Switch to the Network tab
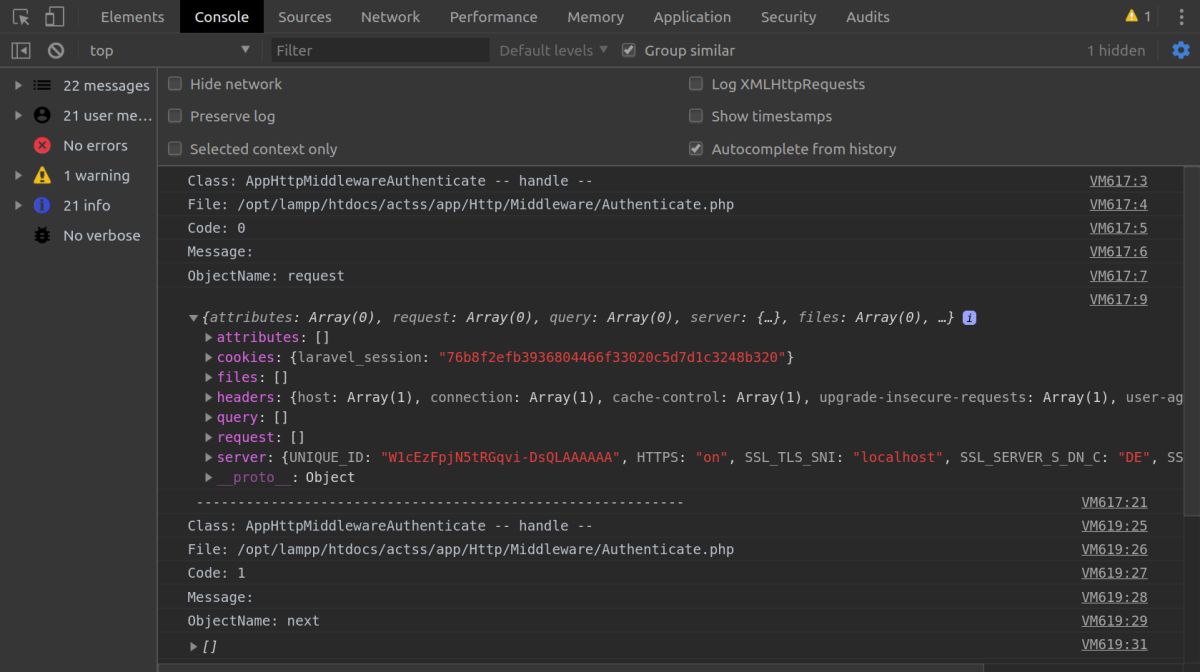Image resolution: width=1200 pixels, height=672 pixels. pos(391,17)
